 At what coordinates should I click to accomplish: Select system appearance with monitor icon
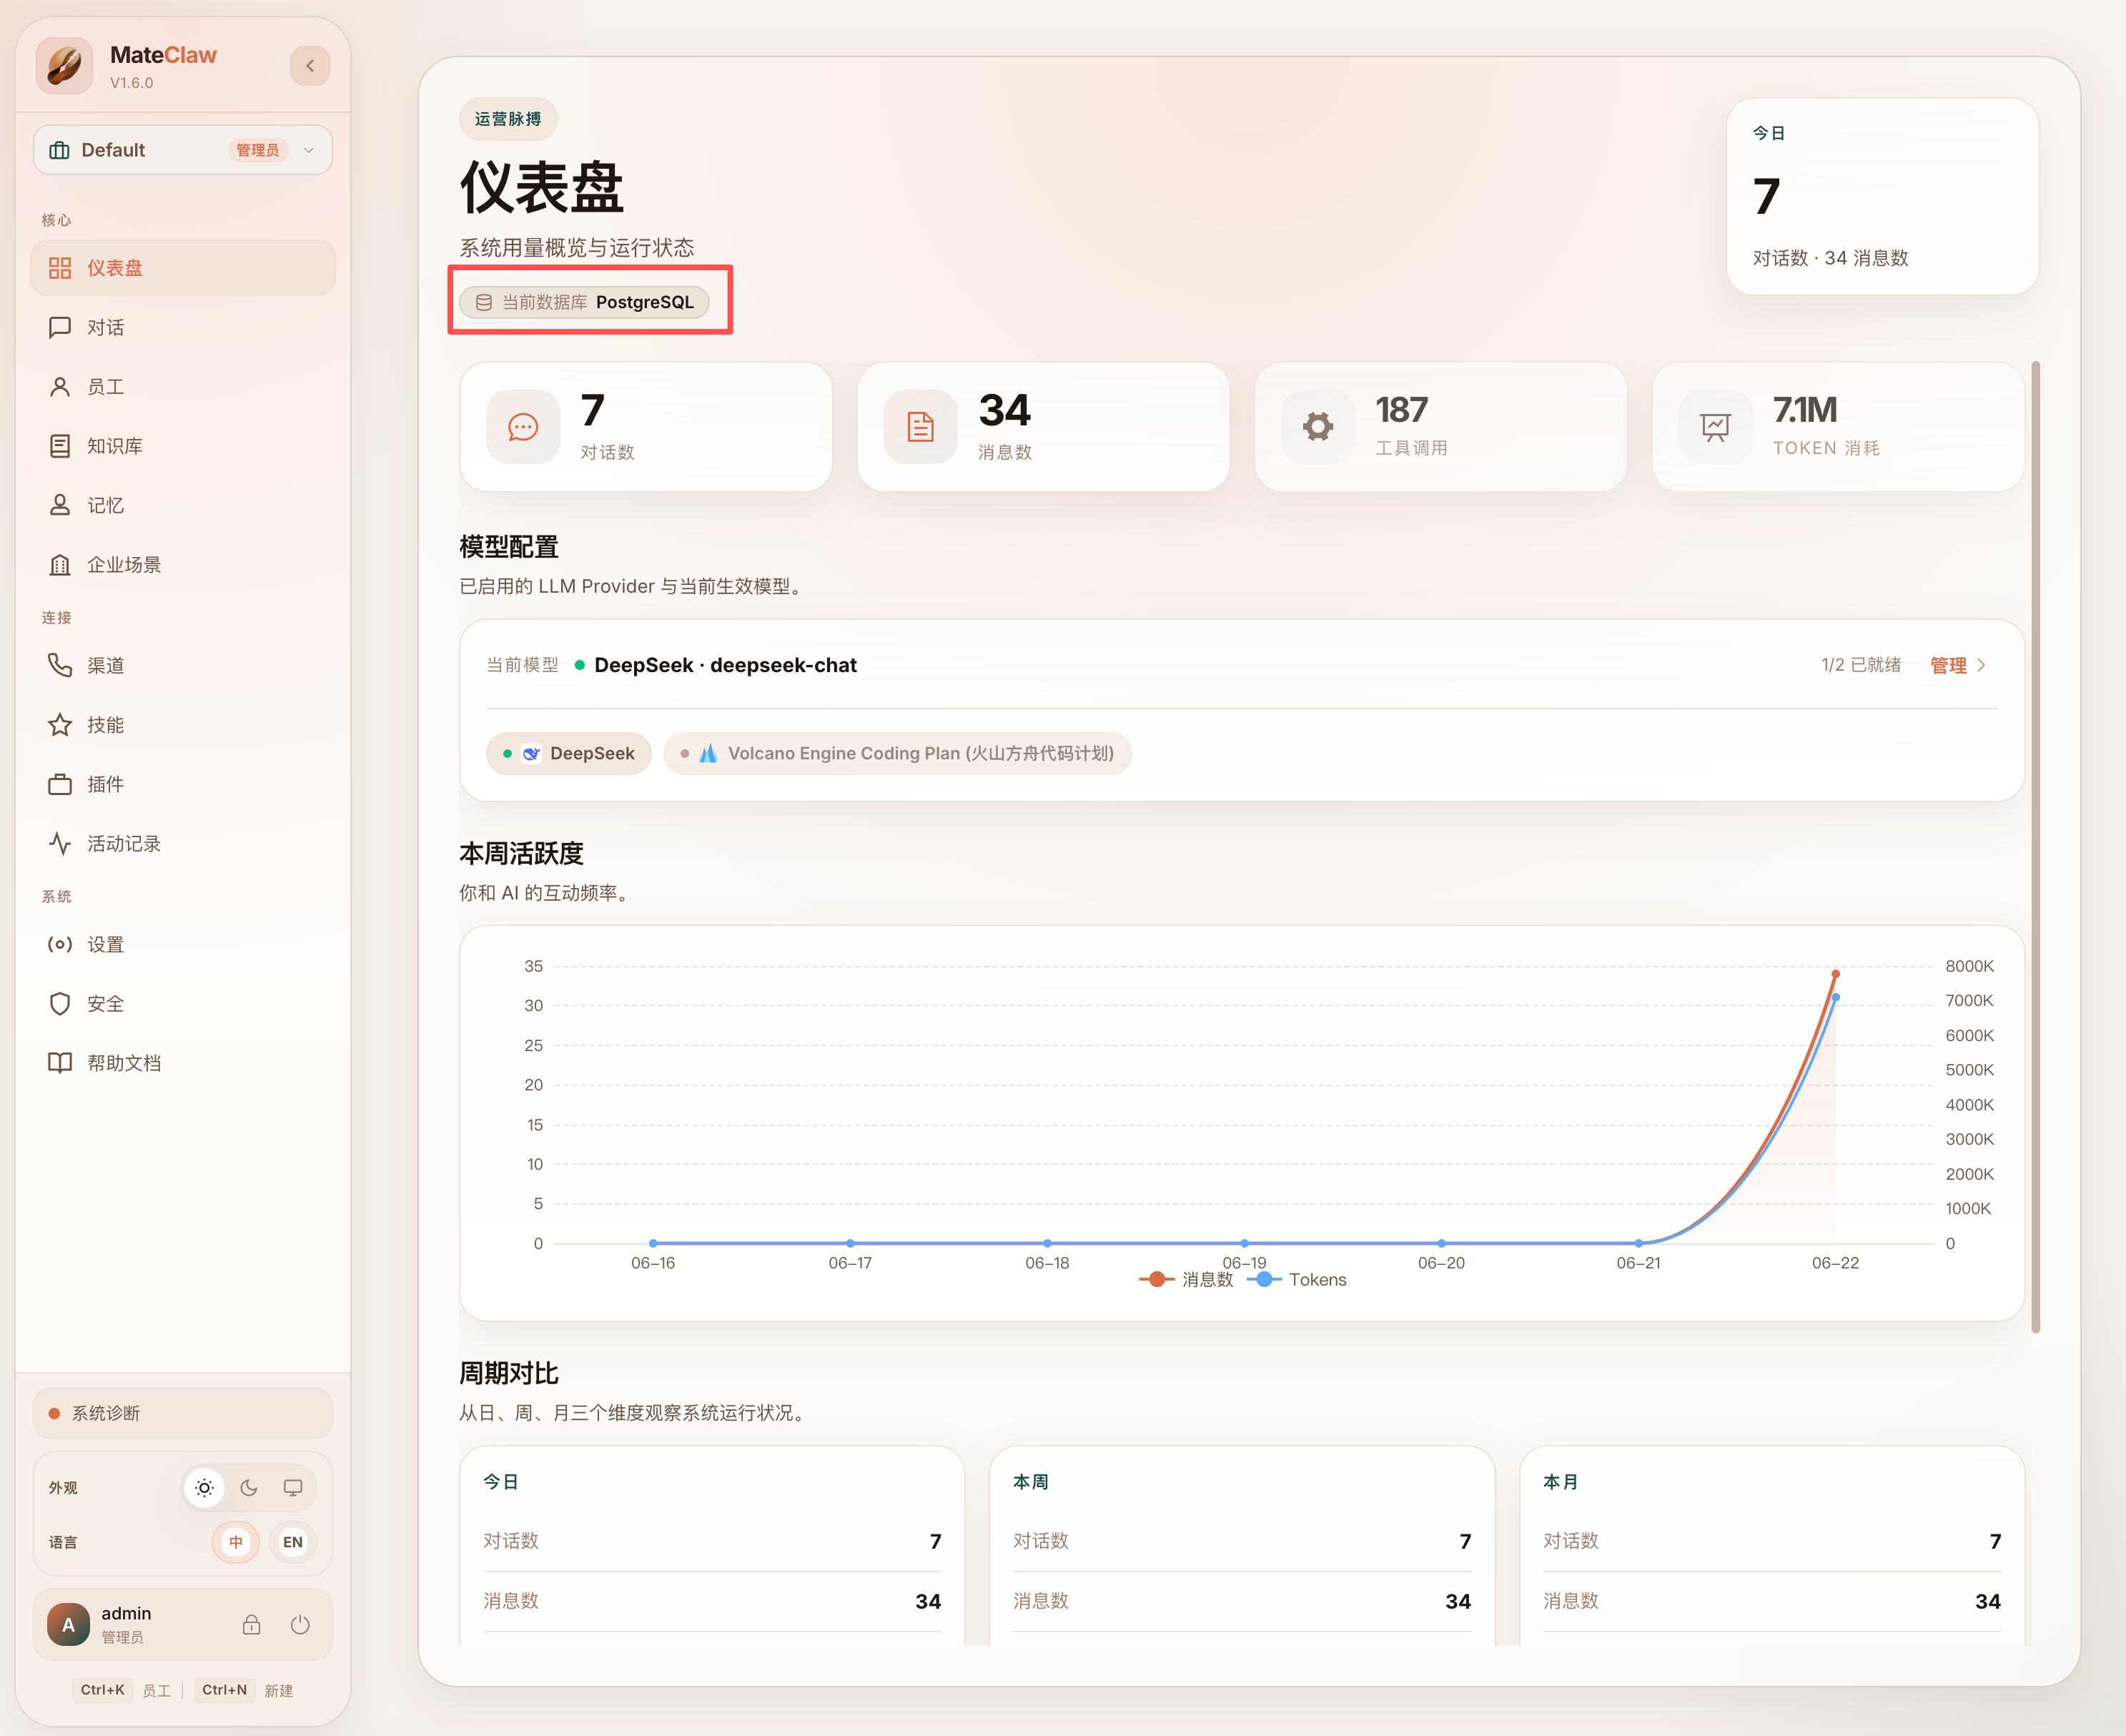[293, 1488]
